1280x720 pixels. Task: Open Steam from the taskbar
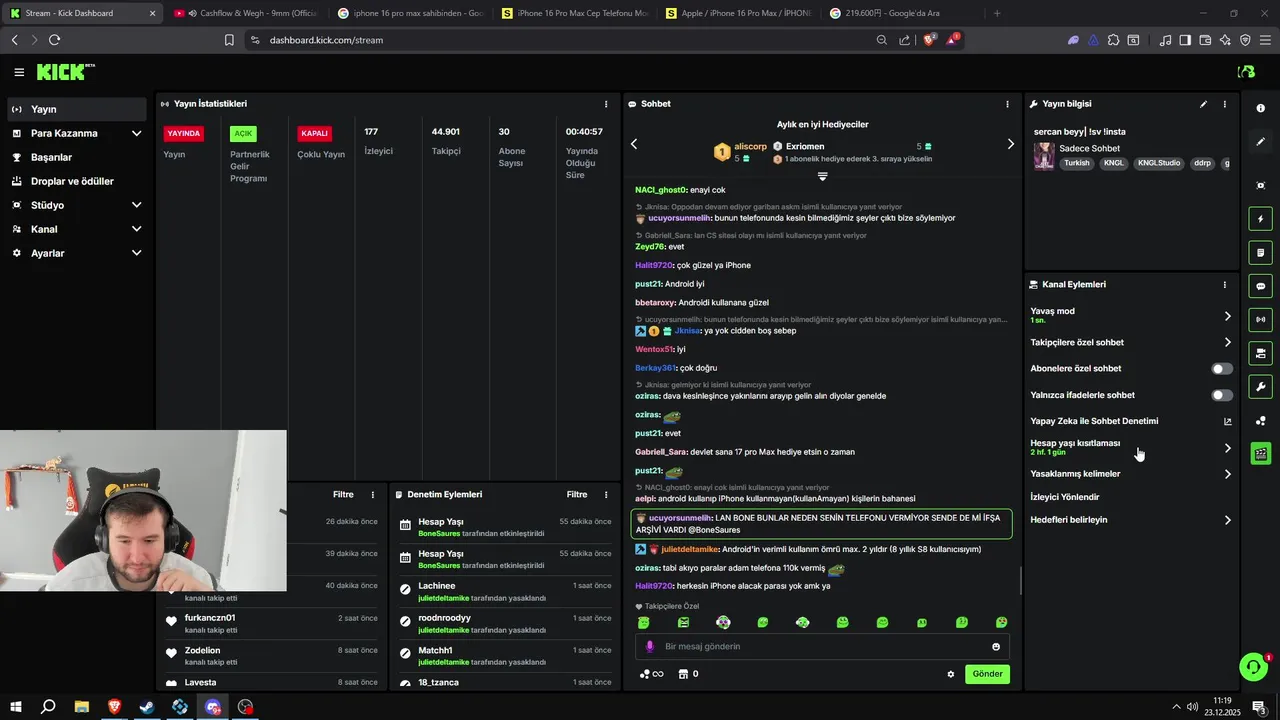pos(147,707)
